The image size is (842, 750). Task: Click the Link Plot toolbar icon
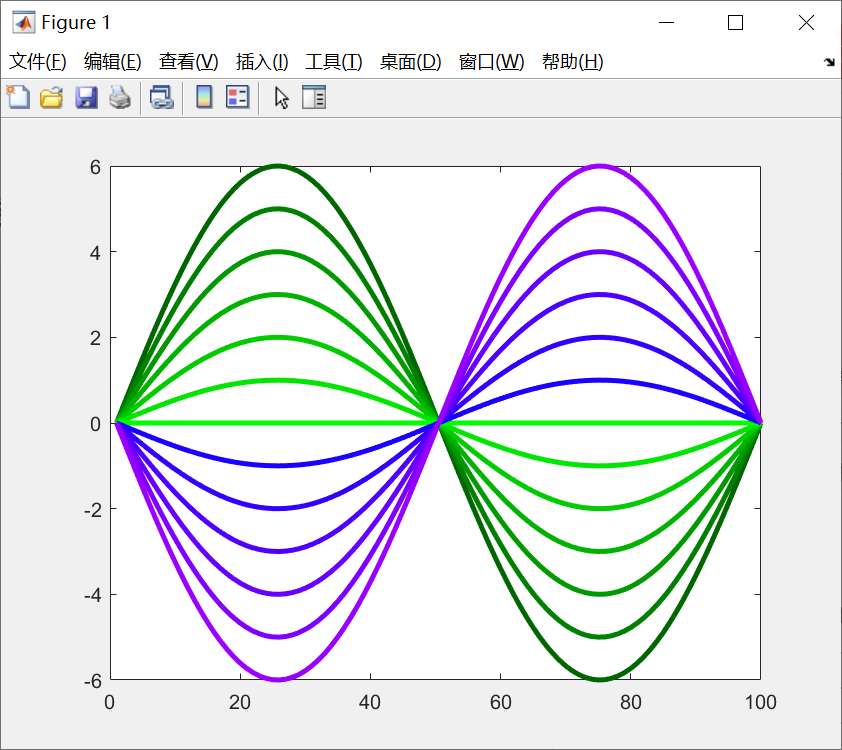tap(162, 98)
